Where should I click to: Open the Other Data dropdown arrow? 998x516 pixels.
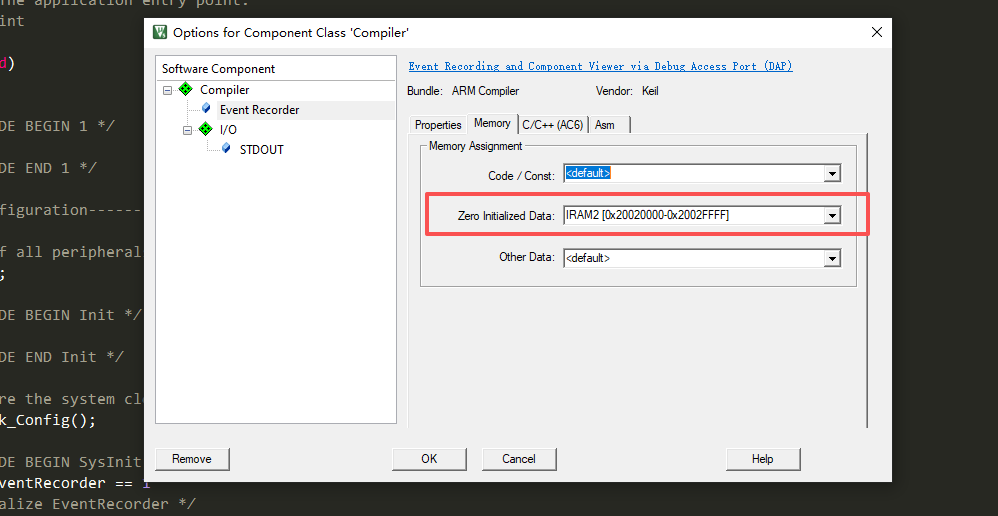point(831,258)
